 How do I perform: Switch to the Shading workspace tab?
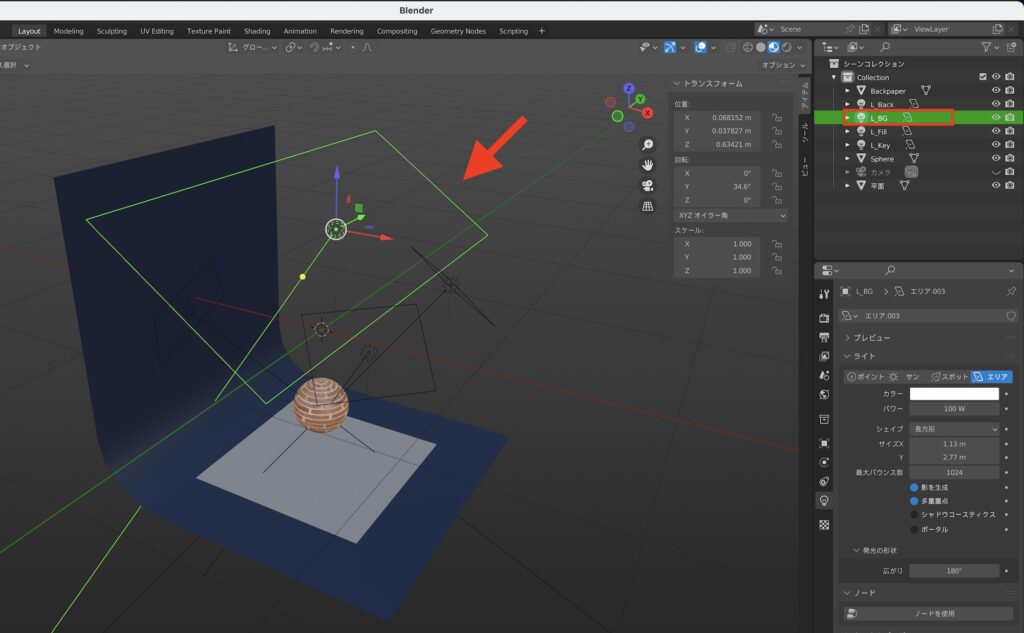click(x=257, y=30)
